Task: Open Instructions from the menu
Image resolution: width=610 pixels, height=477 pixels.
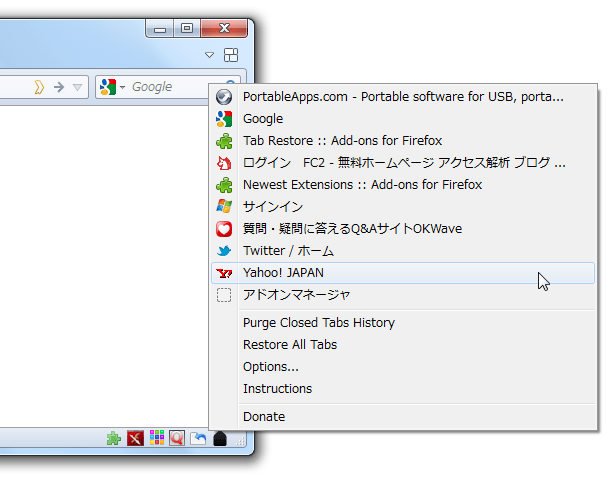Action: pyautogui.click(x=403, y=389)
